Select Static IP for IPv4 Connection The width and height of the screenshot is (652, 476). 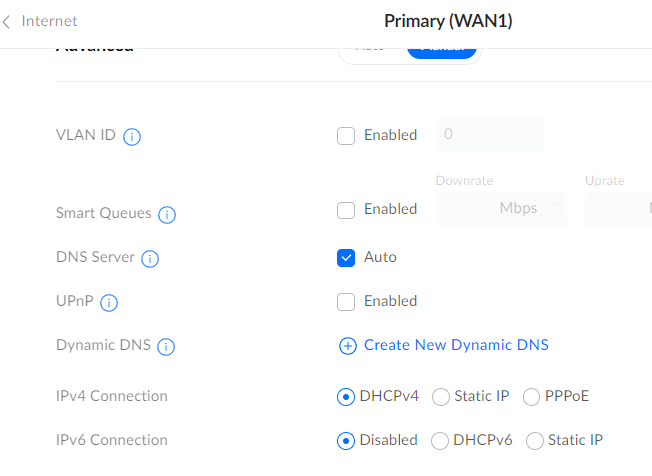click(441, 397)
